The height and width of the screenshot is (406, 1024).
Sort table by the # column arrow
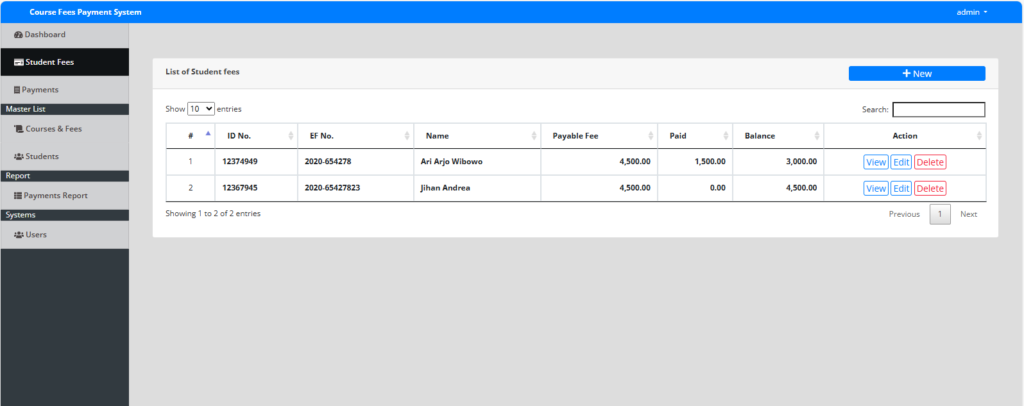208,135
